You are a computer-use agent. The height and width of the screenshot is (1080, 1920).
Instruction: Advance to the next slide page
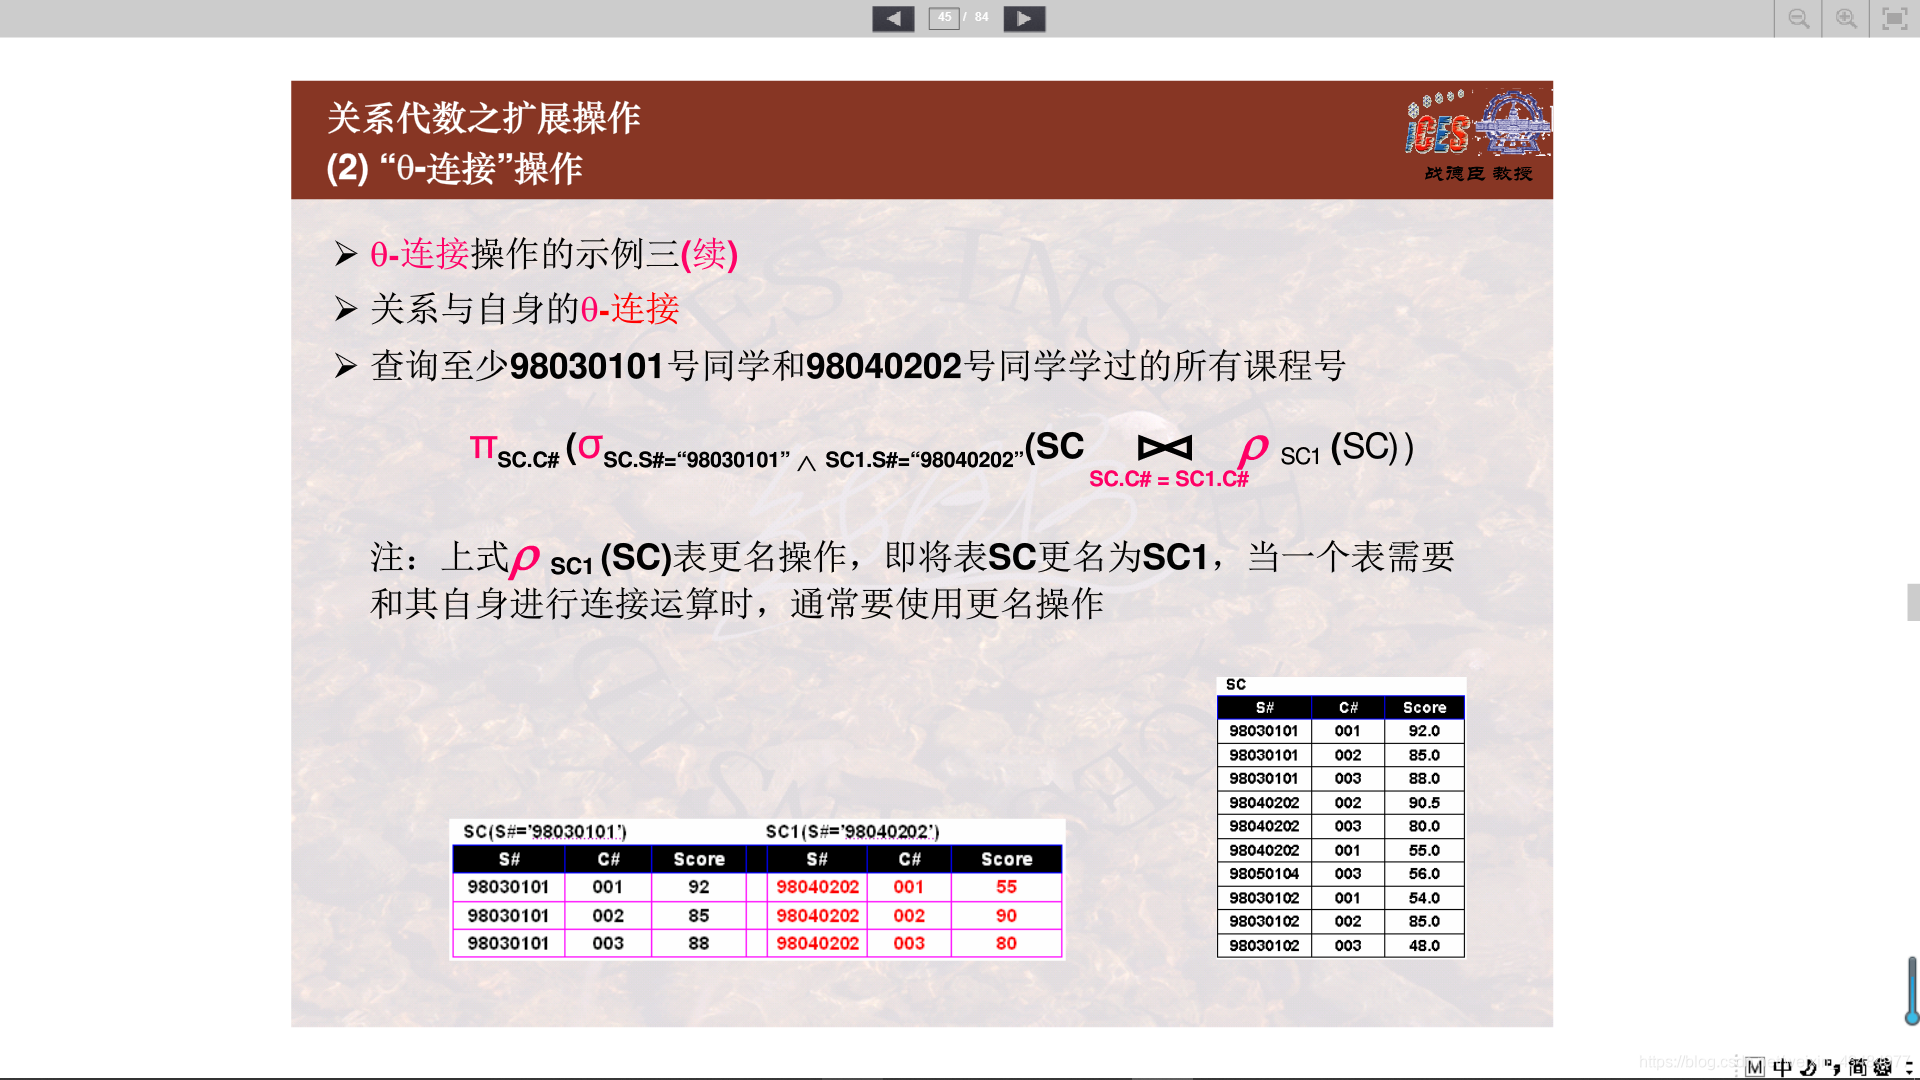(1024, 18)
